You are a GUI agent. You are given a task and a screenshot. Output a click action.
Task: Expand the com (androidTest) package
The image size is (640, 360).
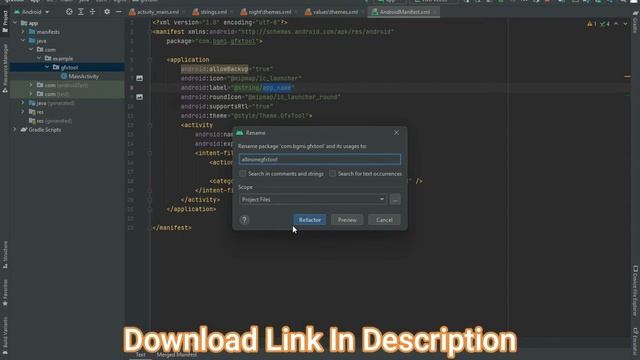pyautogui.click(x=31, y=85)
